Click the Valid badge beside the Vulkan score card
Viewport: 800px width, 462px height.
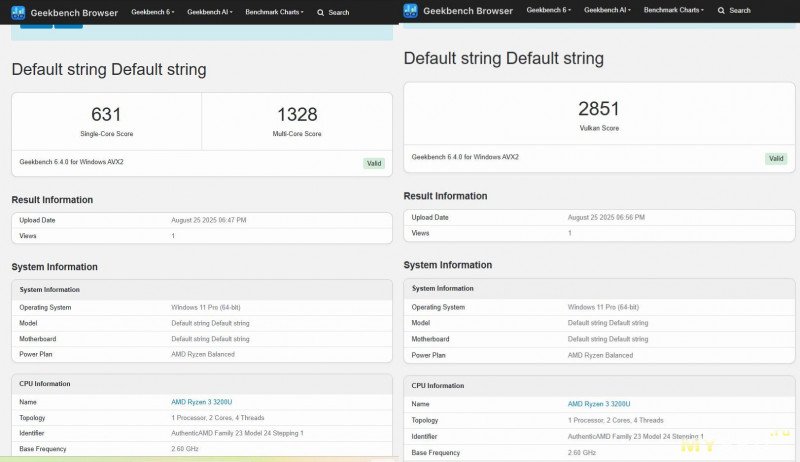[x=776, y=159]
